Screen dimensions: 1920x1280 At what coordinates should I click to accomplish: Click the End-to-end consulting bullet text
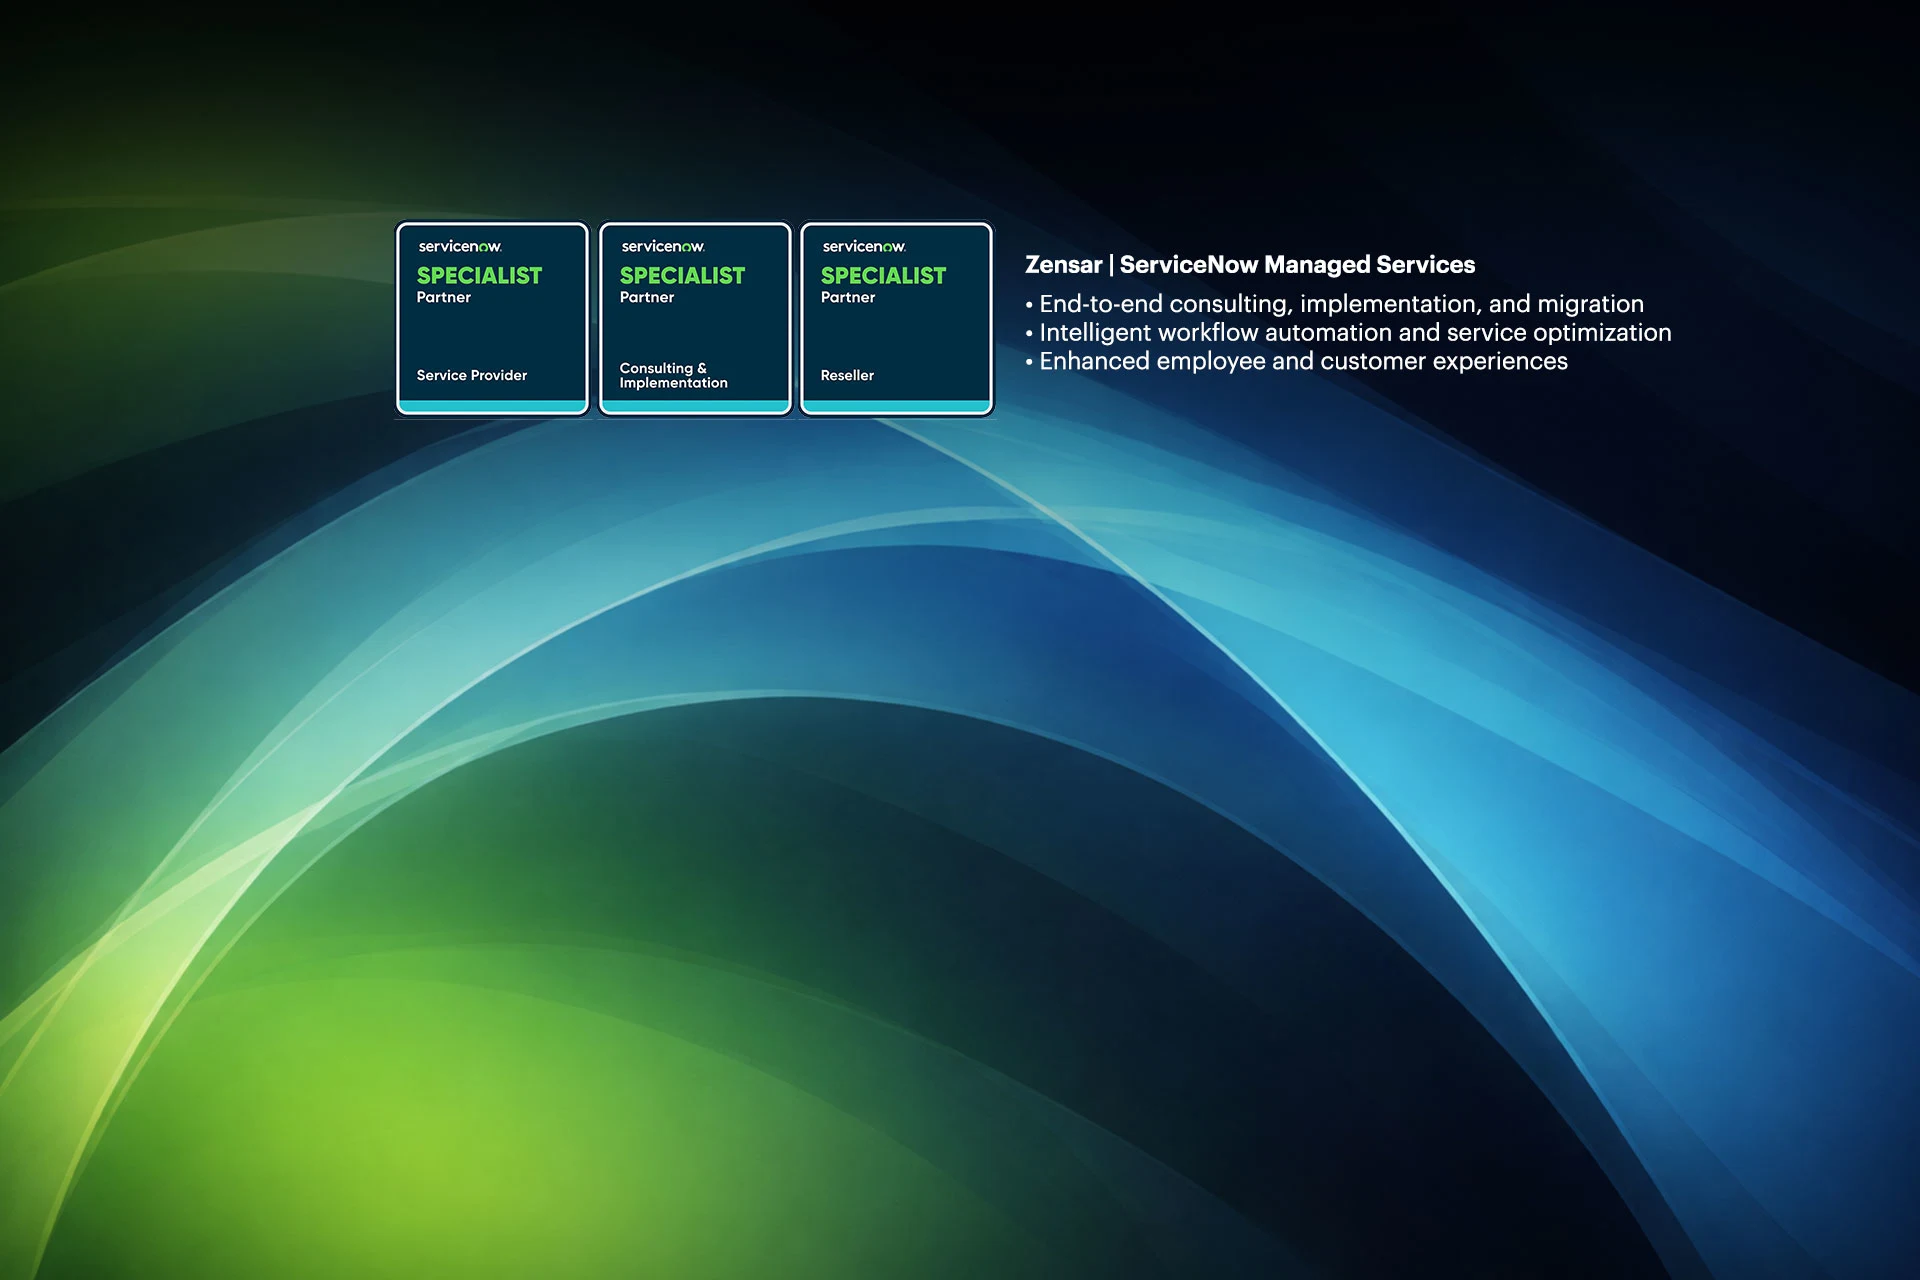[1335, 304]
